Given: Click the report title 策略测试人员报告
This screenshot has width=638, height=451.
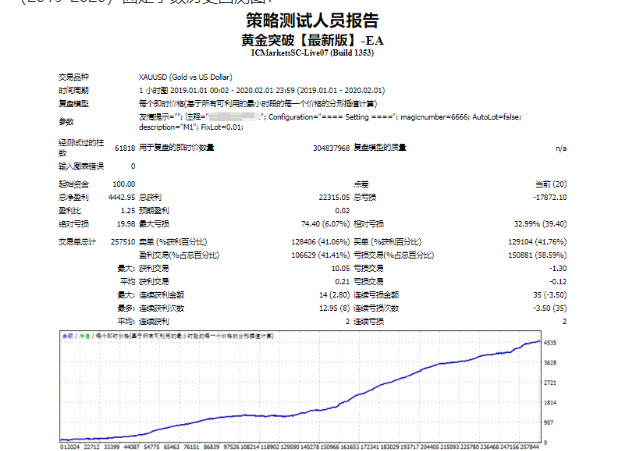Looking at the screenshot, I should pos(312,20).
